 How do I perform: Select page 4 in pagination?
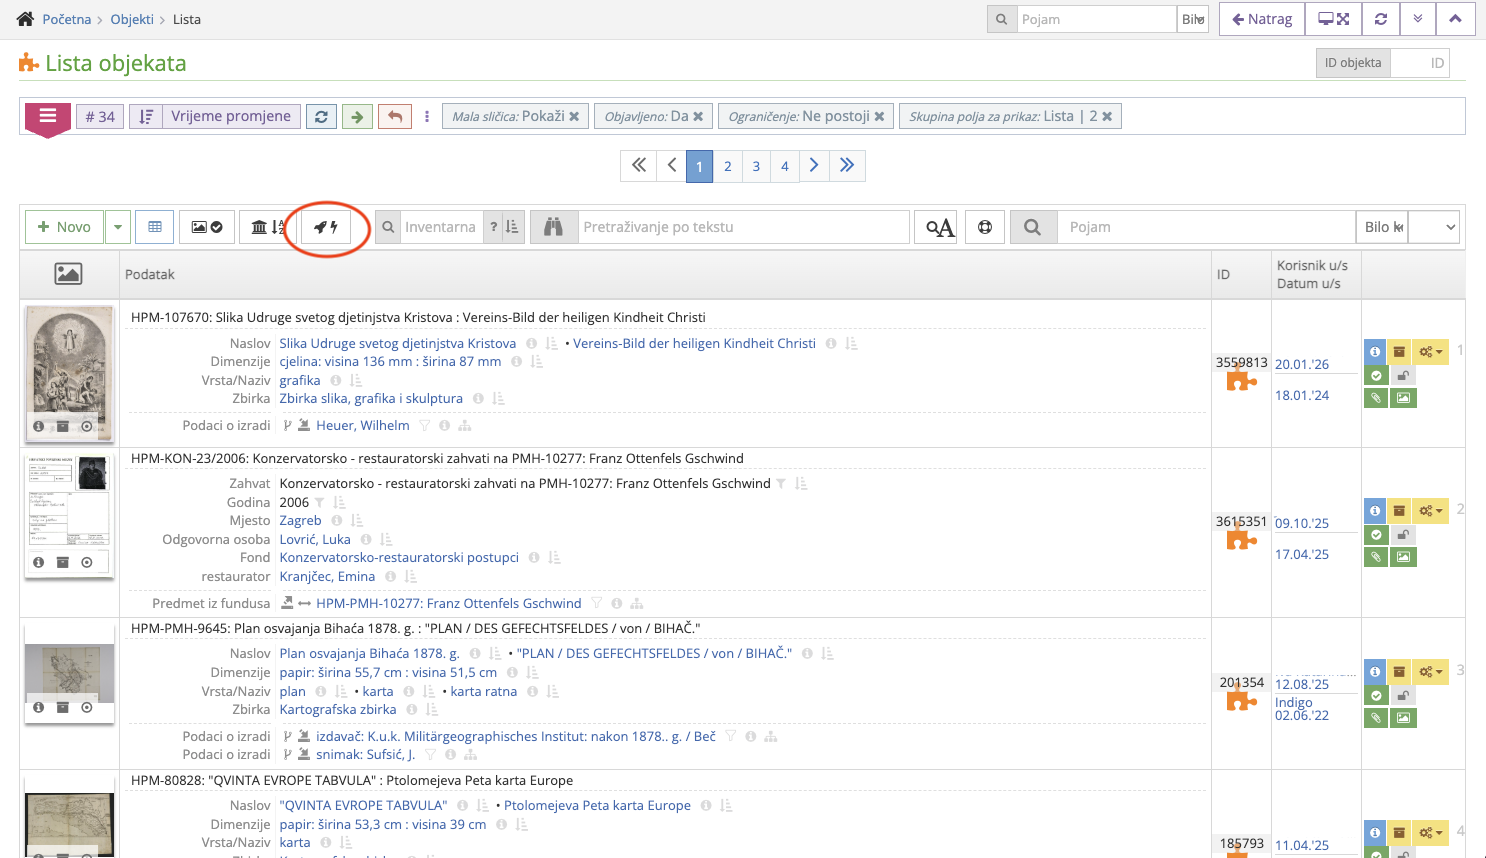(x=785, y=166)
